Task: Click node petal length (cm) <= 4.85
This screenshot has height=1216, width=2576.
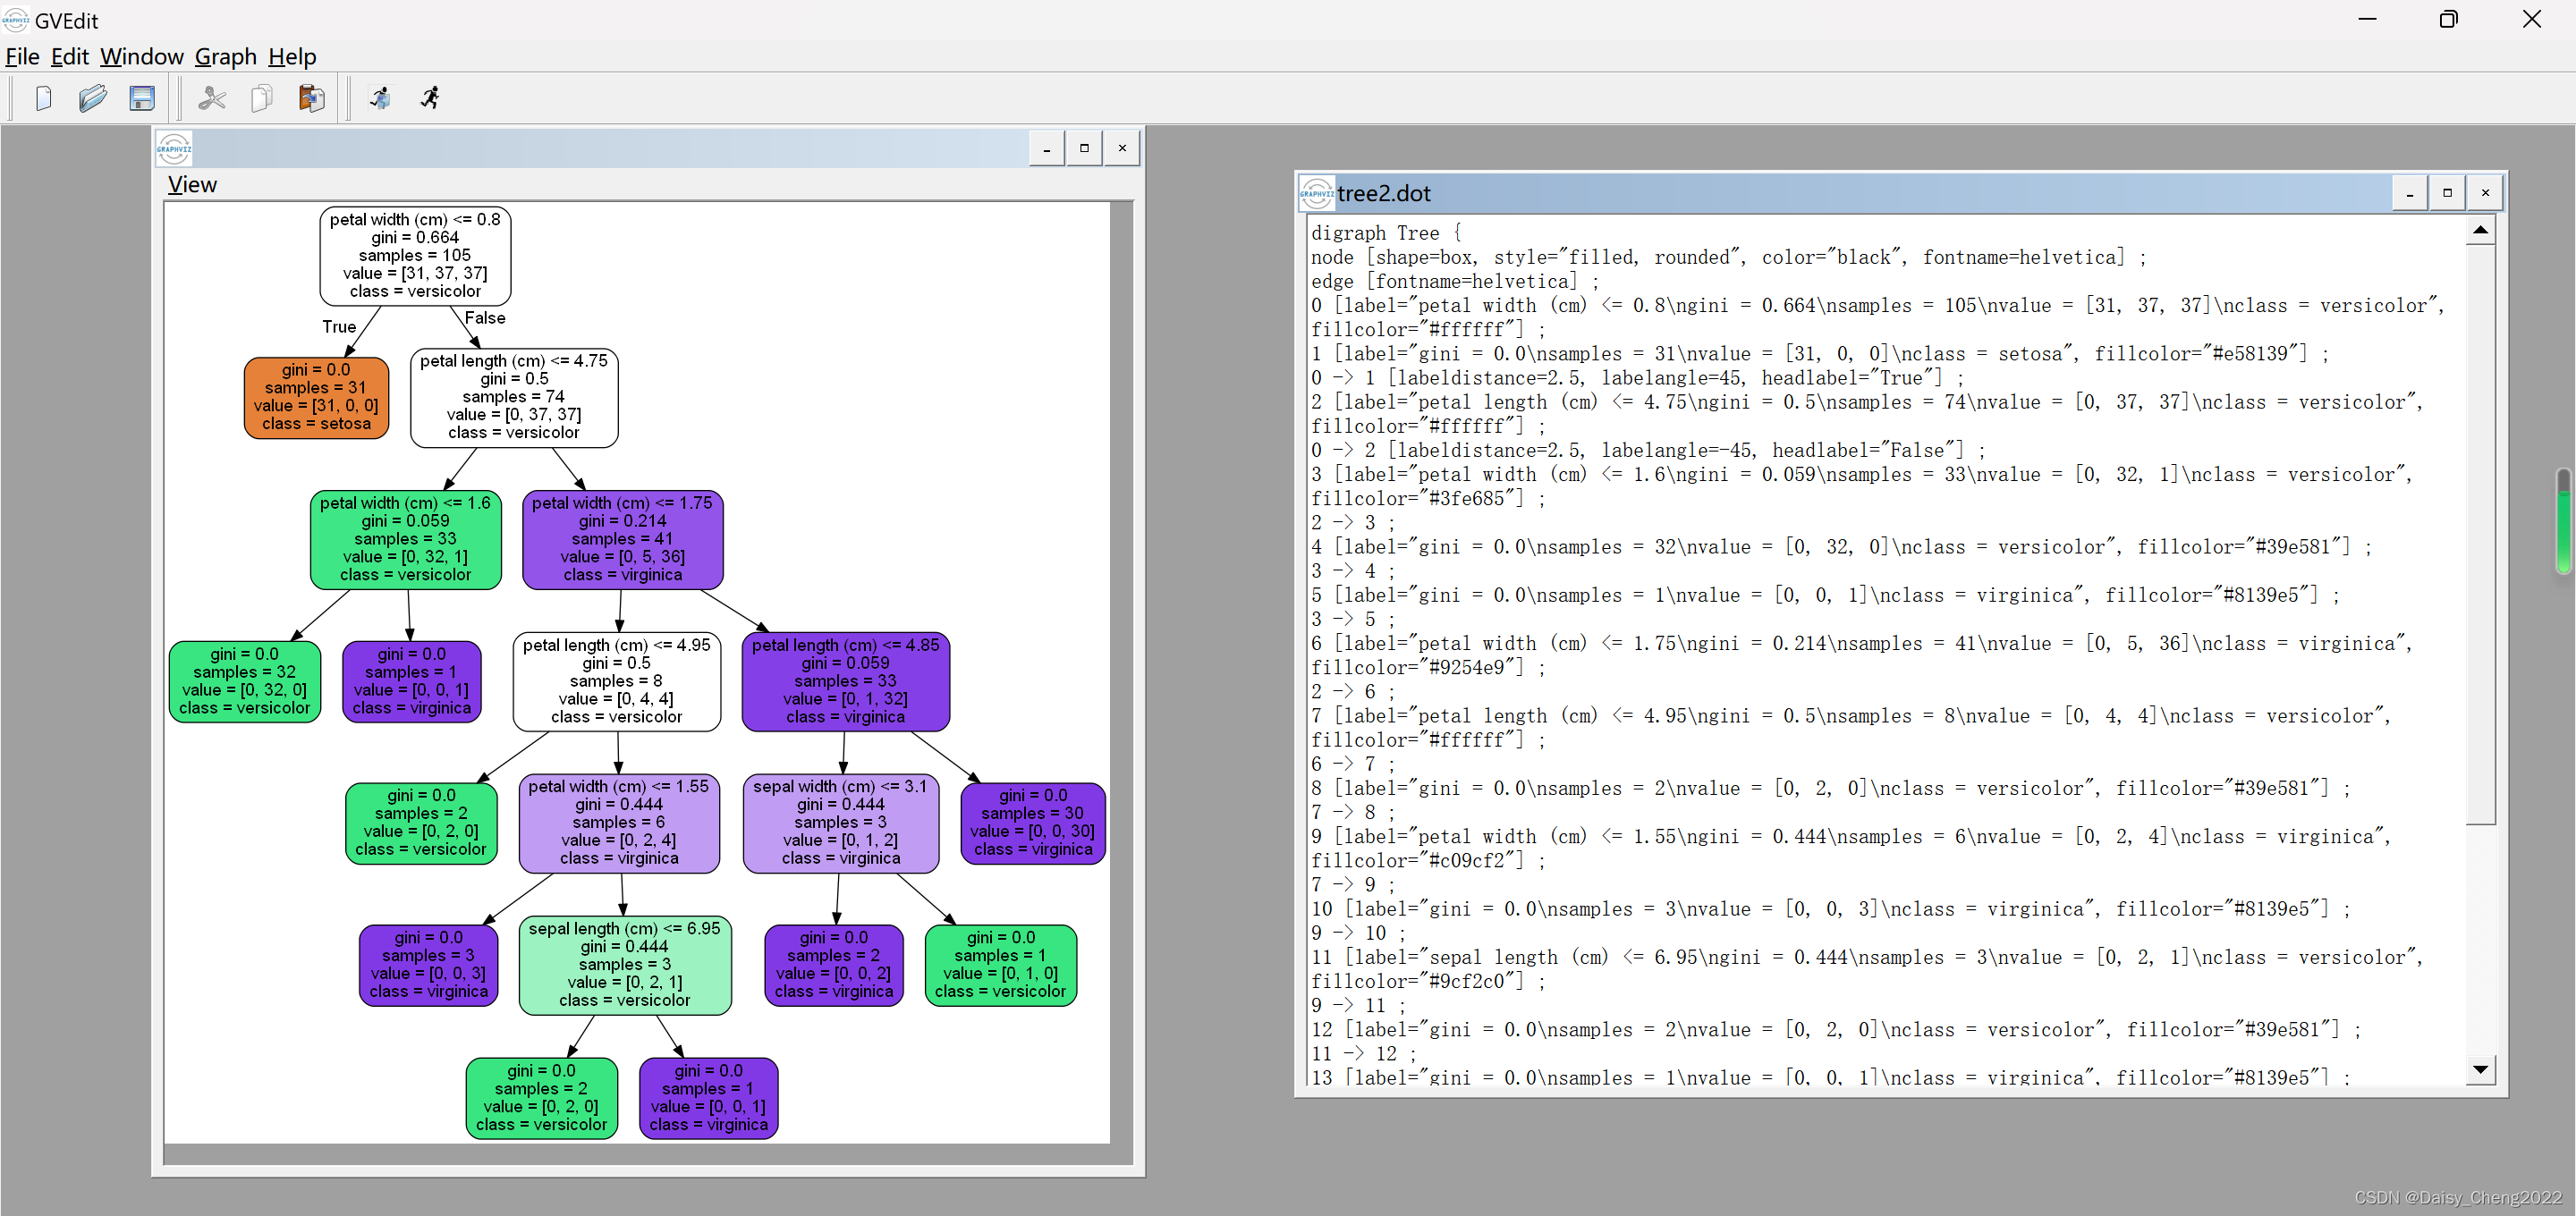Action: click(x=846, y=681)
